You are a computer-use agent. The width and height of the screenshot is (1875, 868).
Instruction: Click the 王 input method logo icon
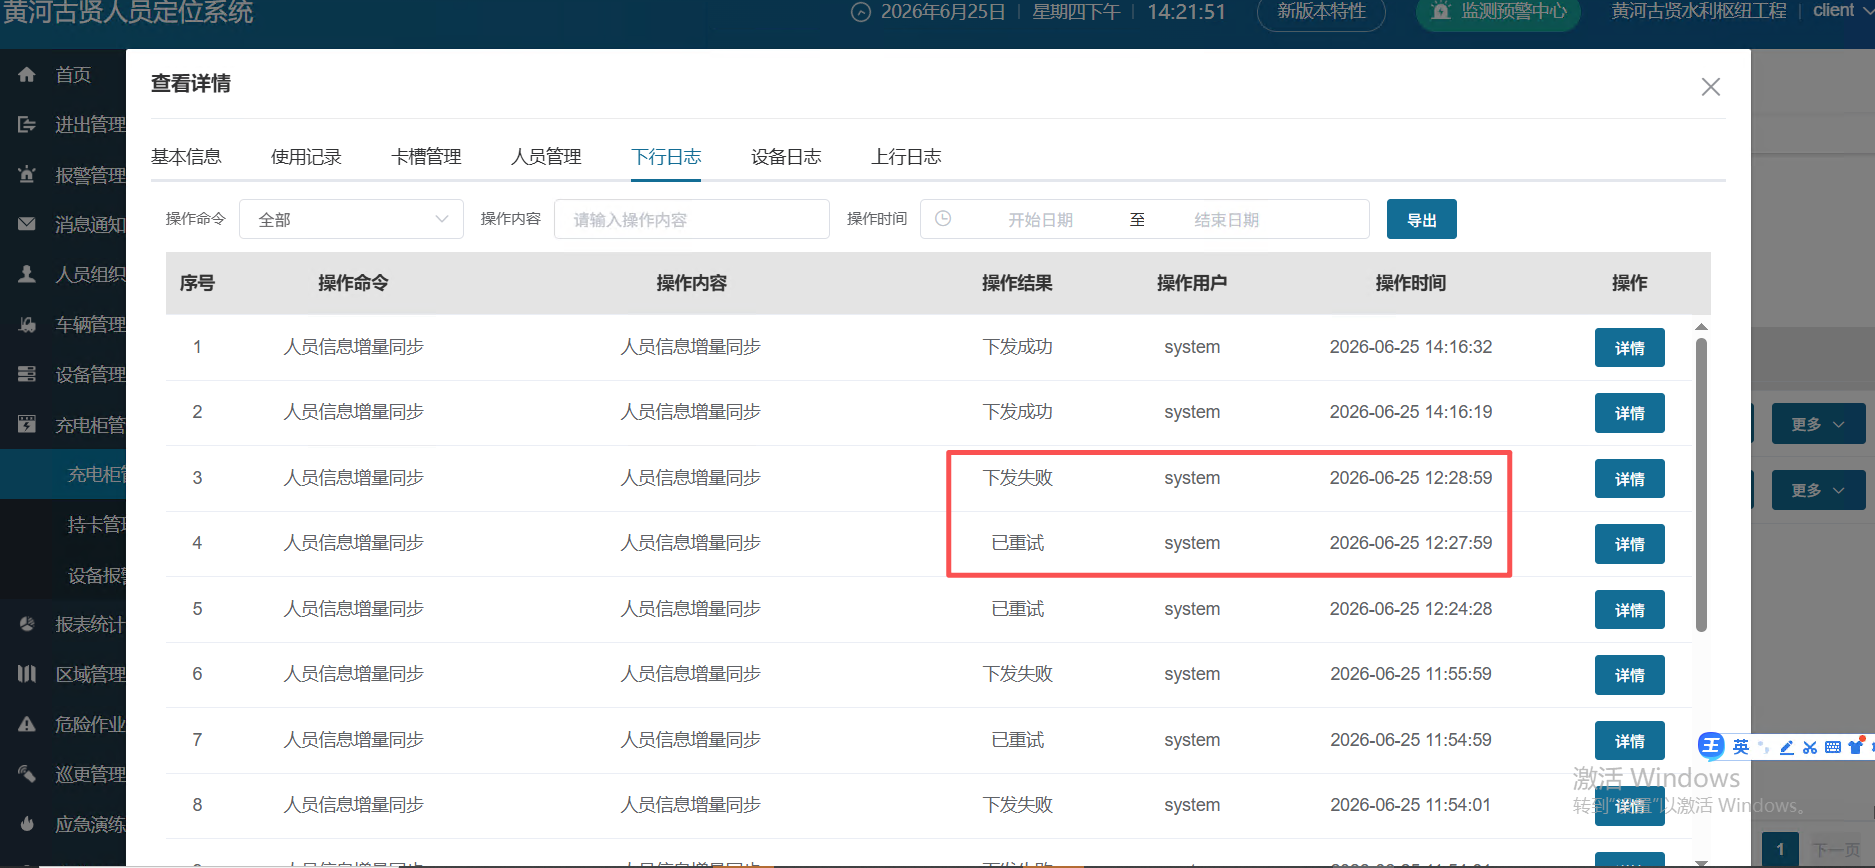coord(1711,746)
